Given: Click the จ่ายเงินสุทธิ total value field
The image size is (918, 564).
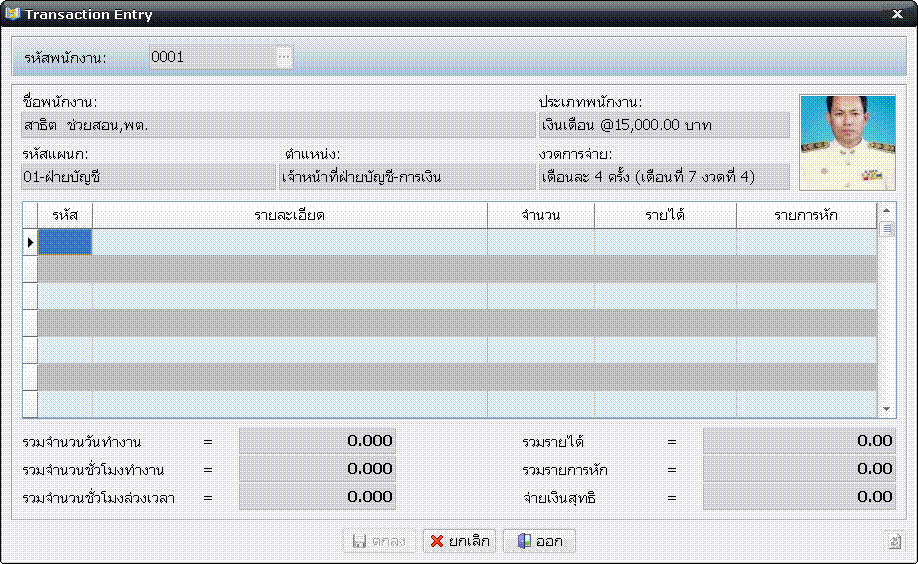Looking at the screenshot, I should pos(799,497).
